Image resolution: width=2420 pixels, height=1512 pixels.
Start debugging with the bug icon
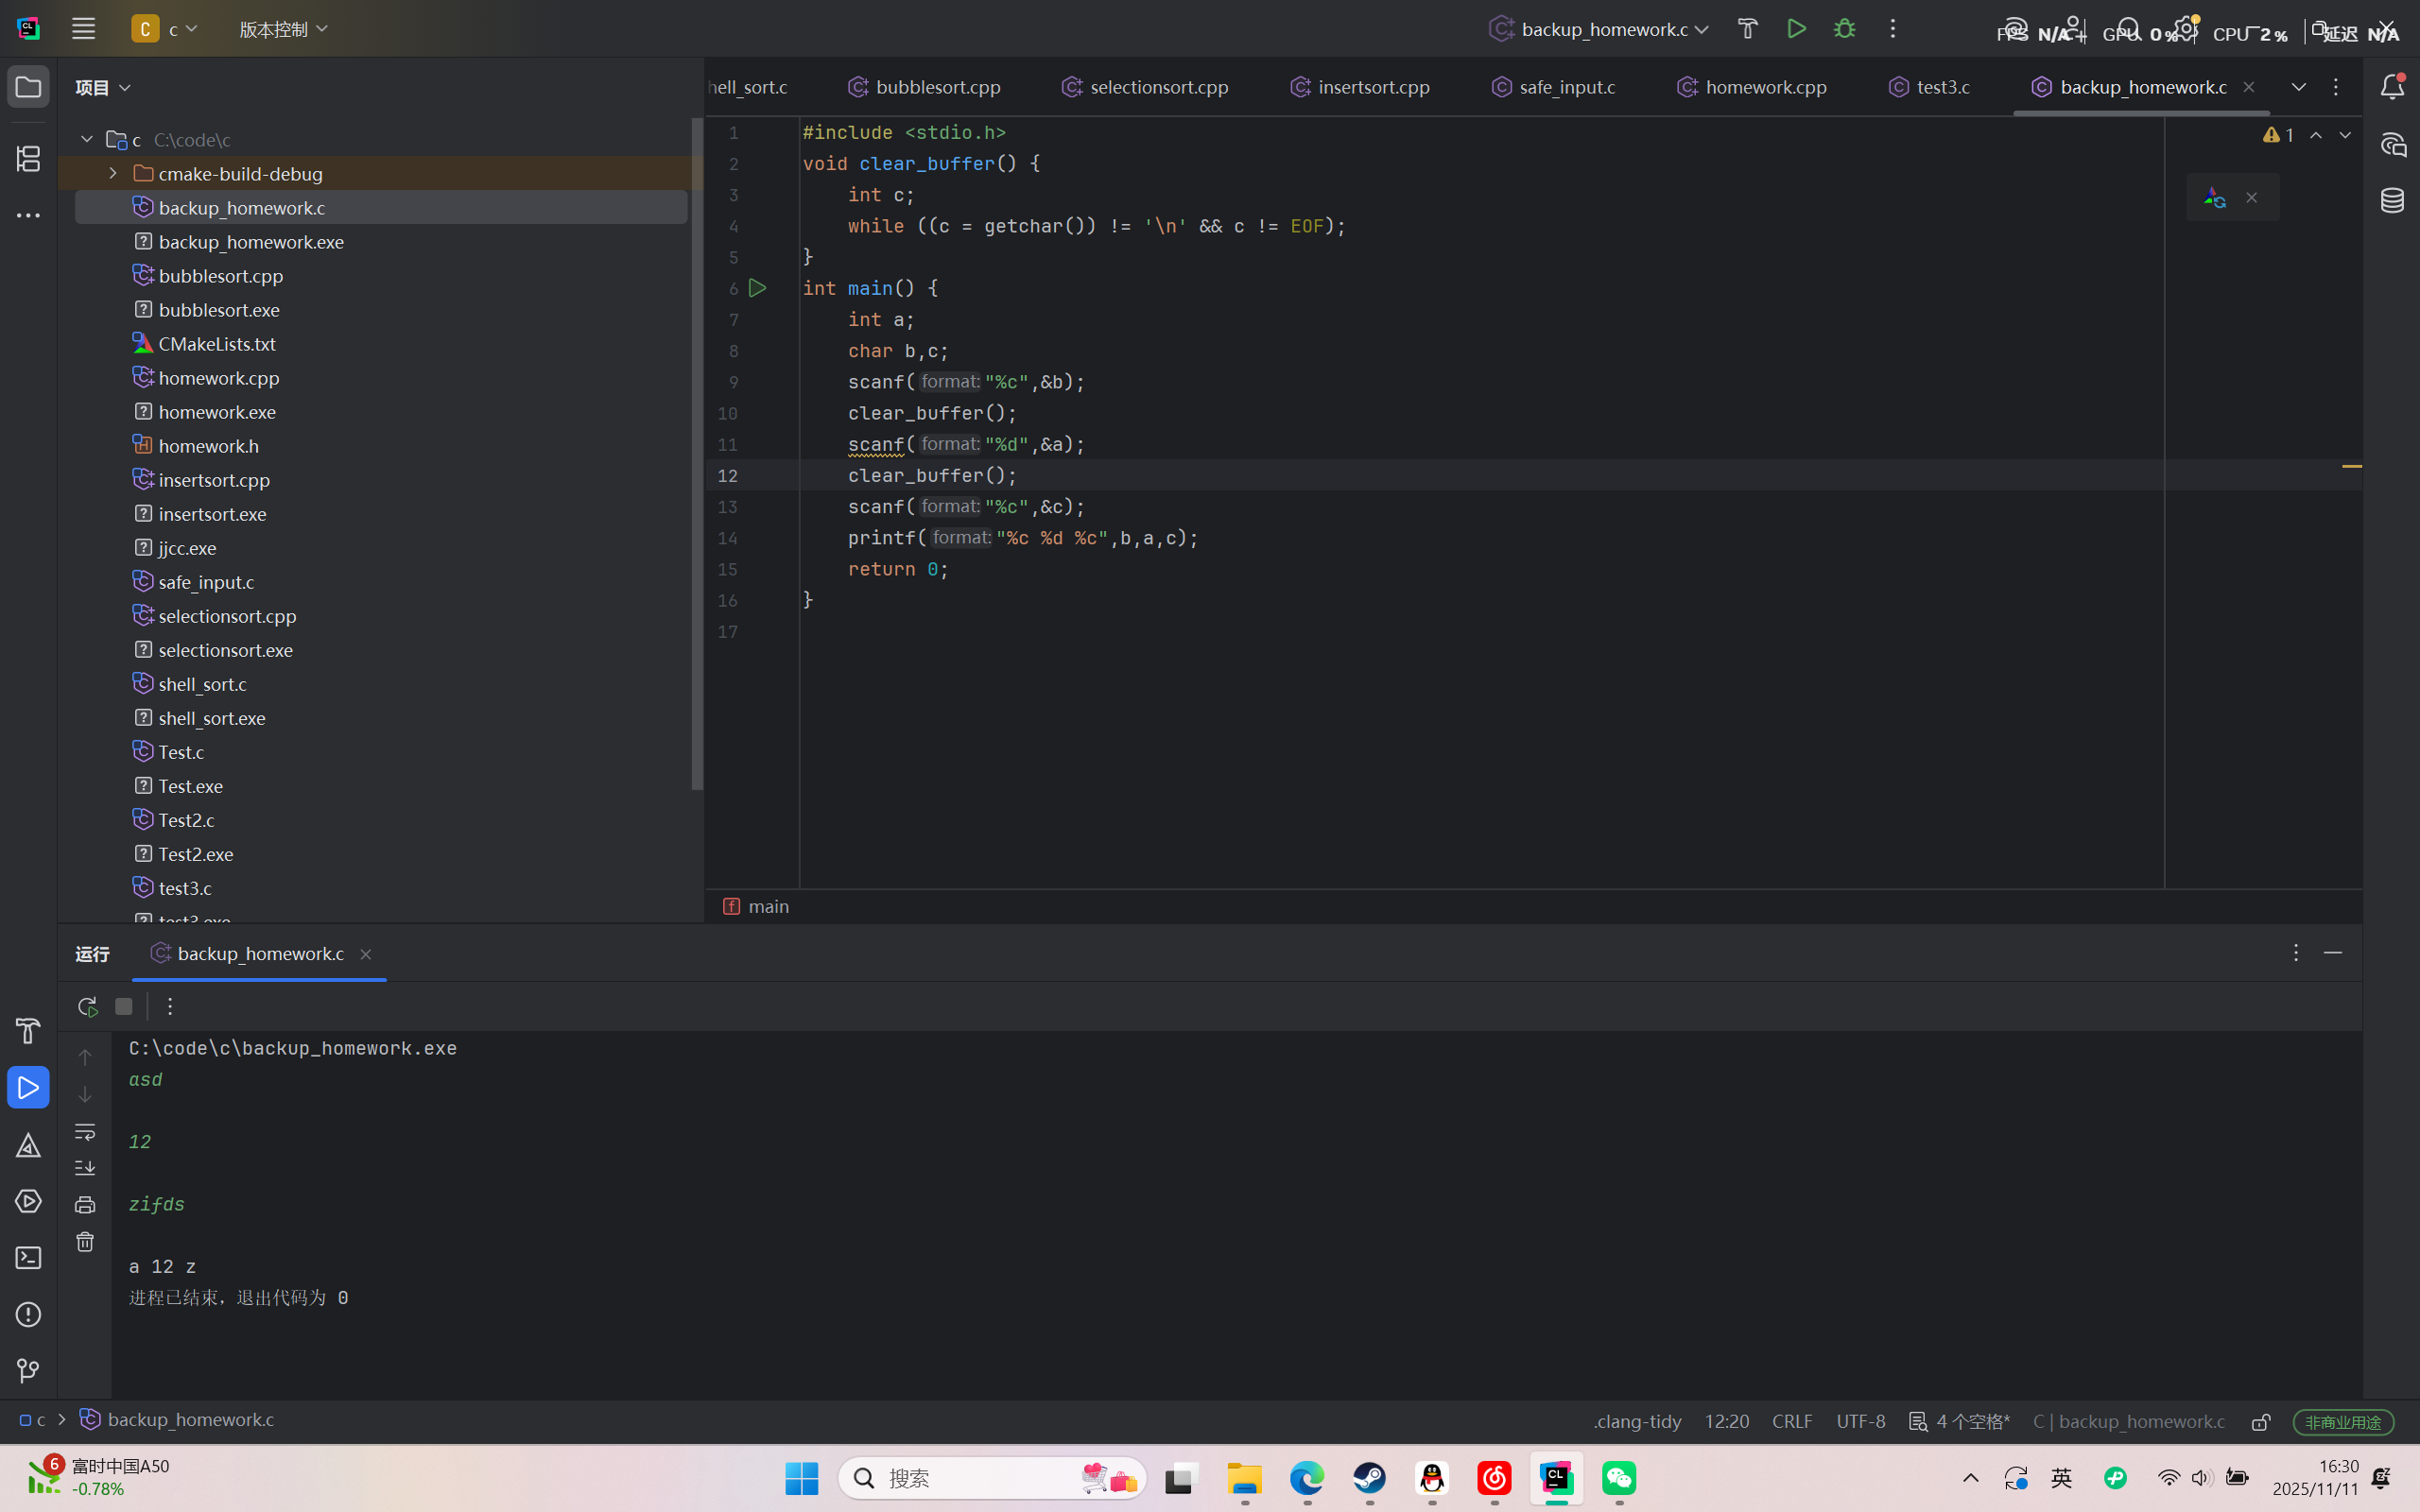pyautogui.click(x=1844, y=29)
